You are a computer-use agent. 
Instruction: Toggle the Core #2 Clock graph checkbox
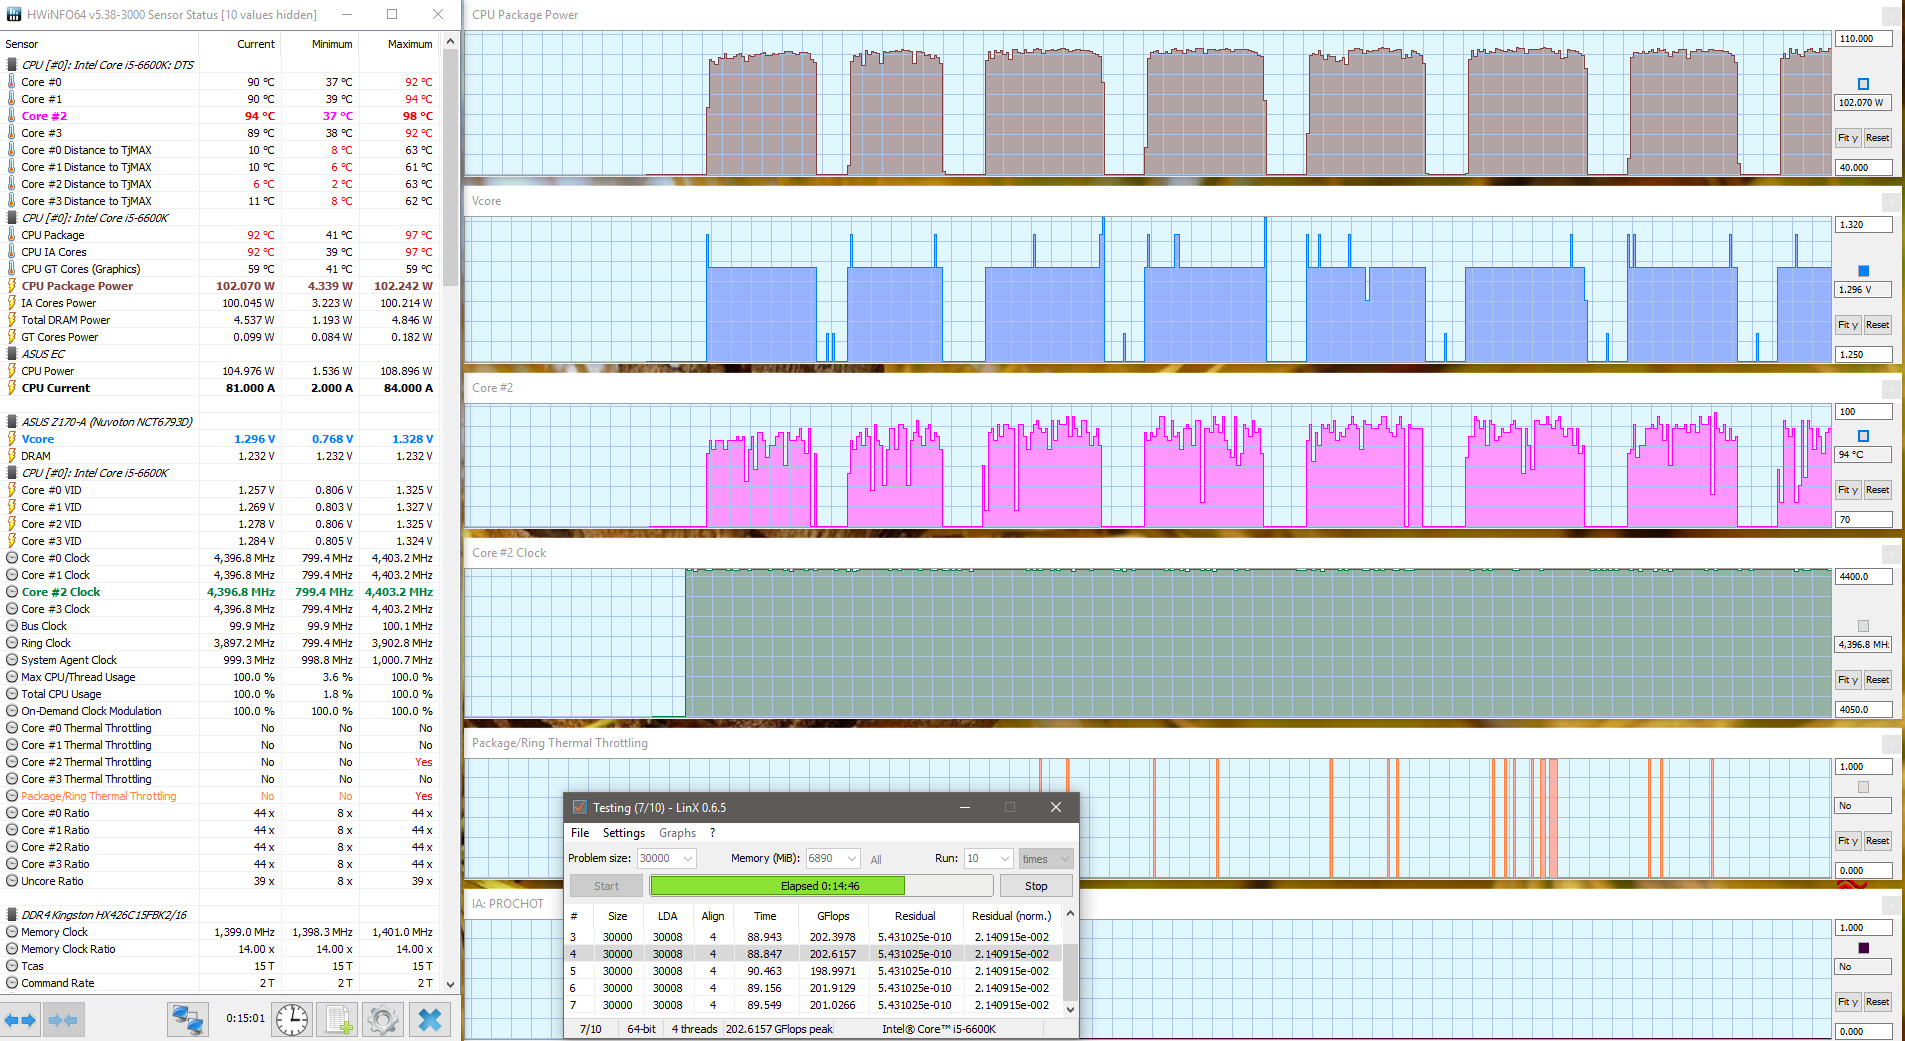point(1863,626)
